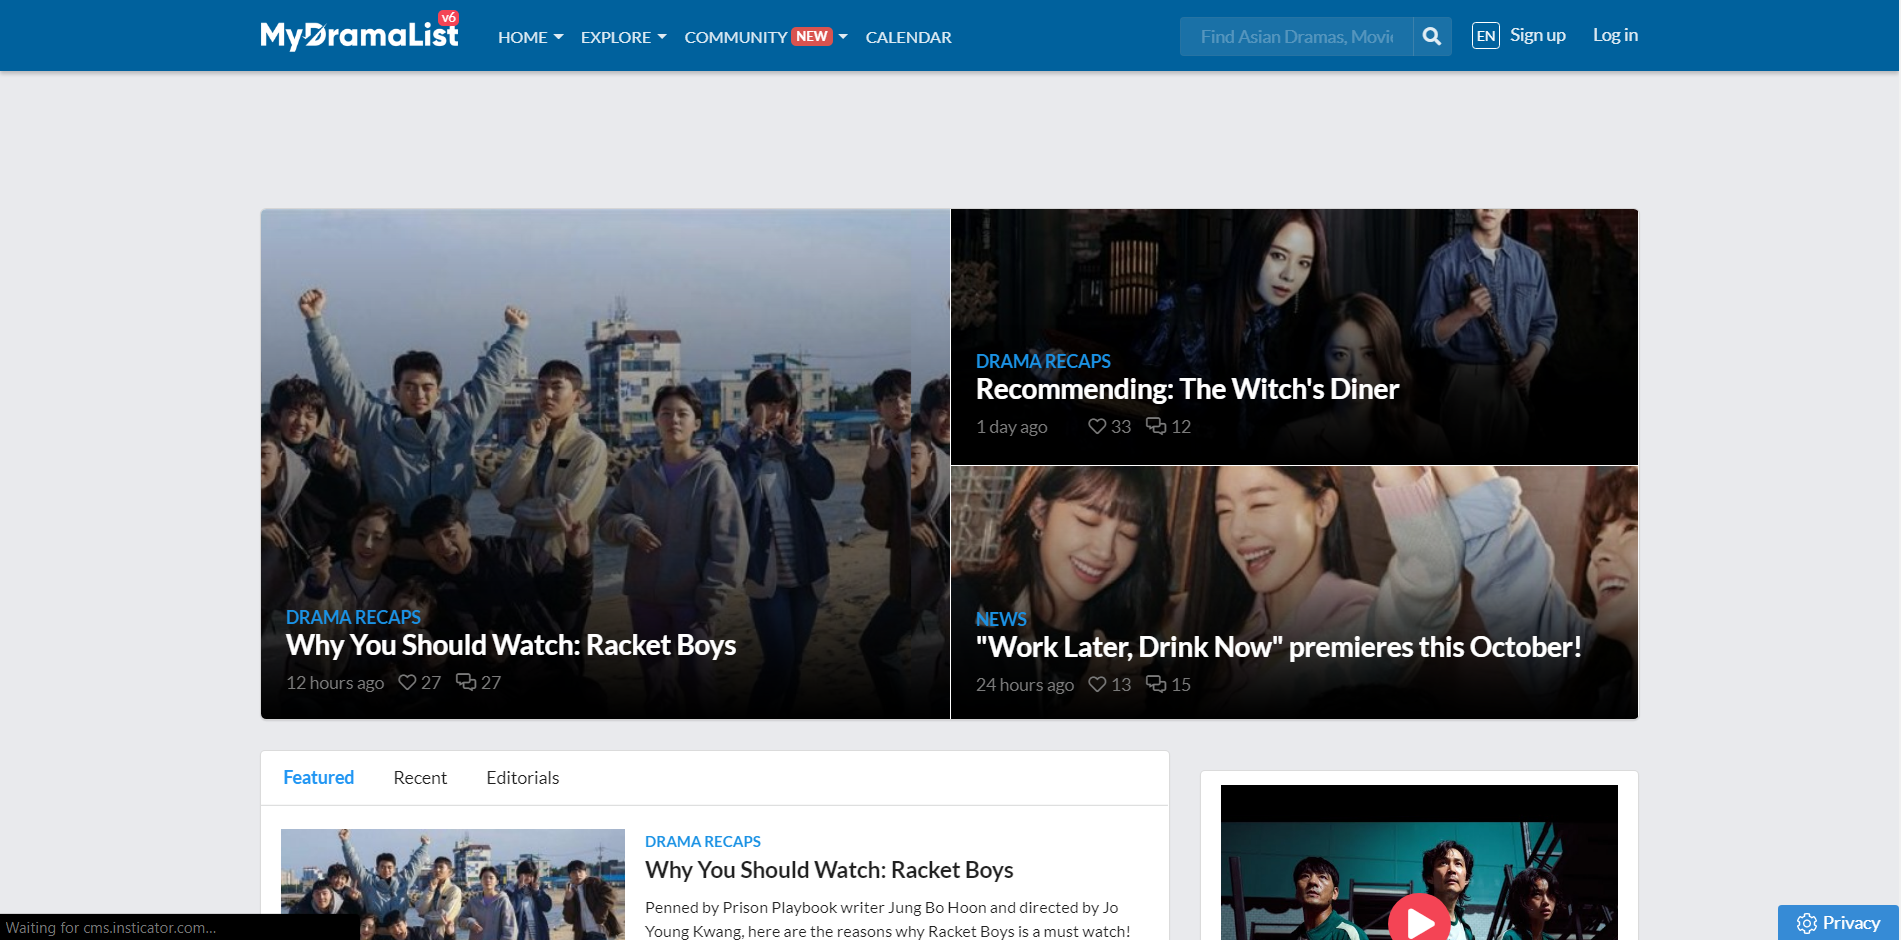Click the MyDramaList logo
The width and height of the screenshot is (1901, 940).
358,31
